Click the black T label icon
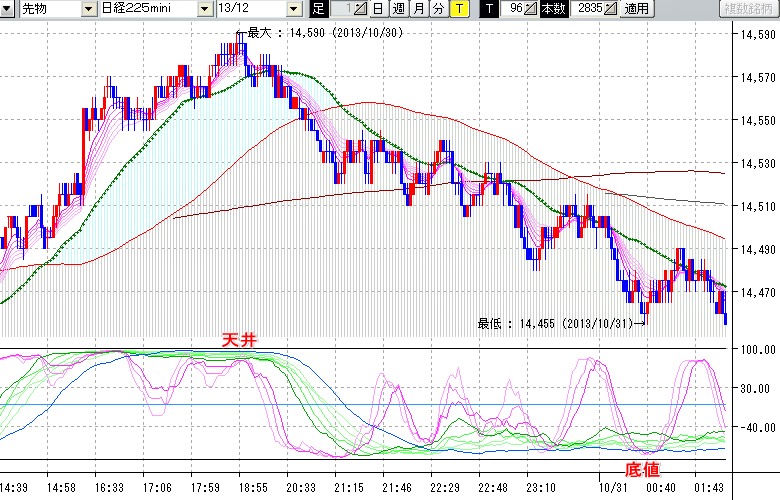This screenshot has height=500, width=780. 489,9
